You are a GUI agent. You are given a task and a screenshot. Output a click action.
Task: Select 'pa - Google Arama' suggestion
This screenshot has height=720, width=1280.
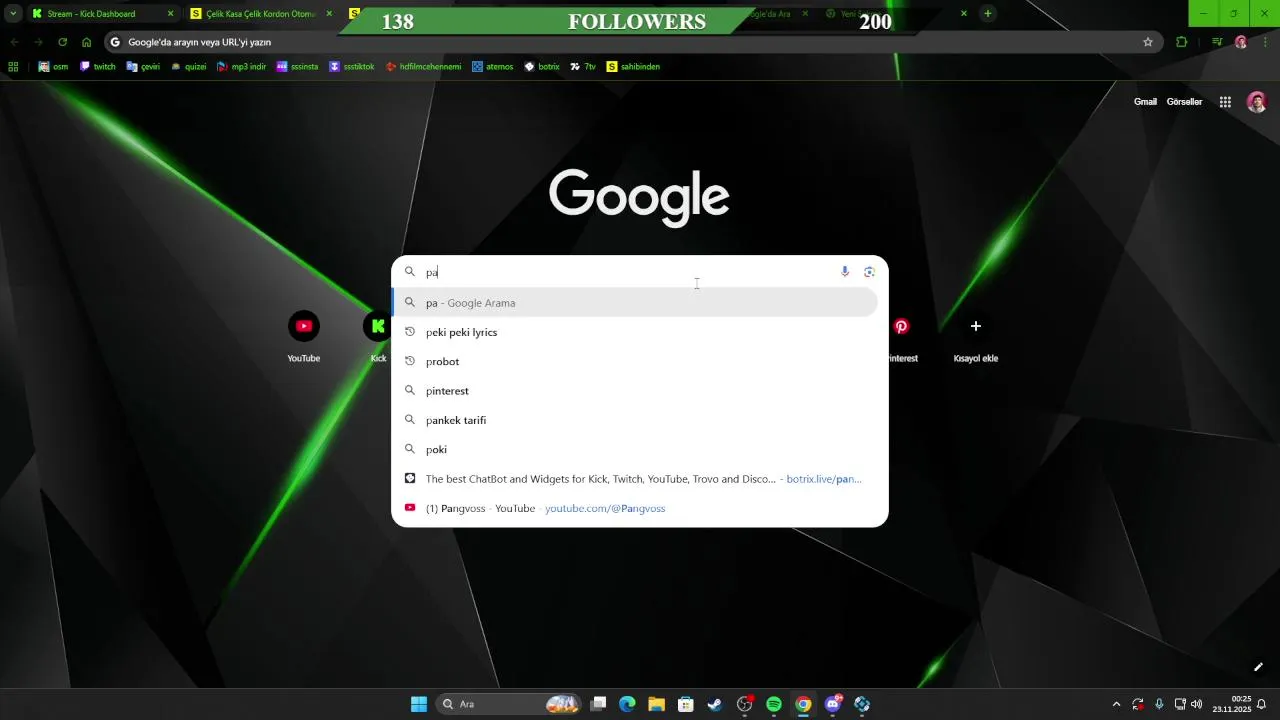pos(635,303)
